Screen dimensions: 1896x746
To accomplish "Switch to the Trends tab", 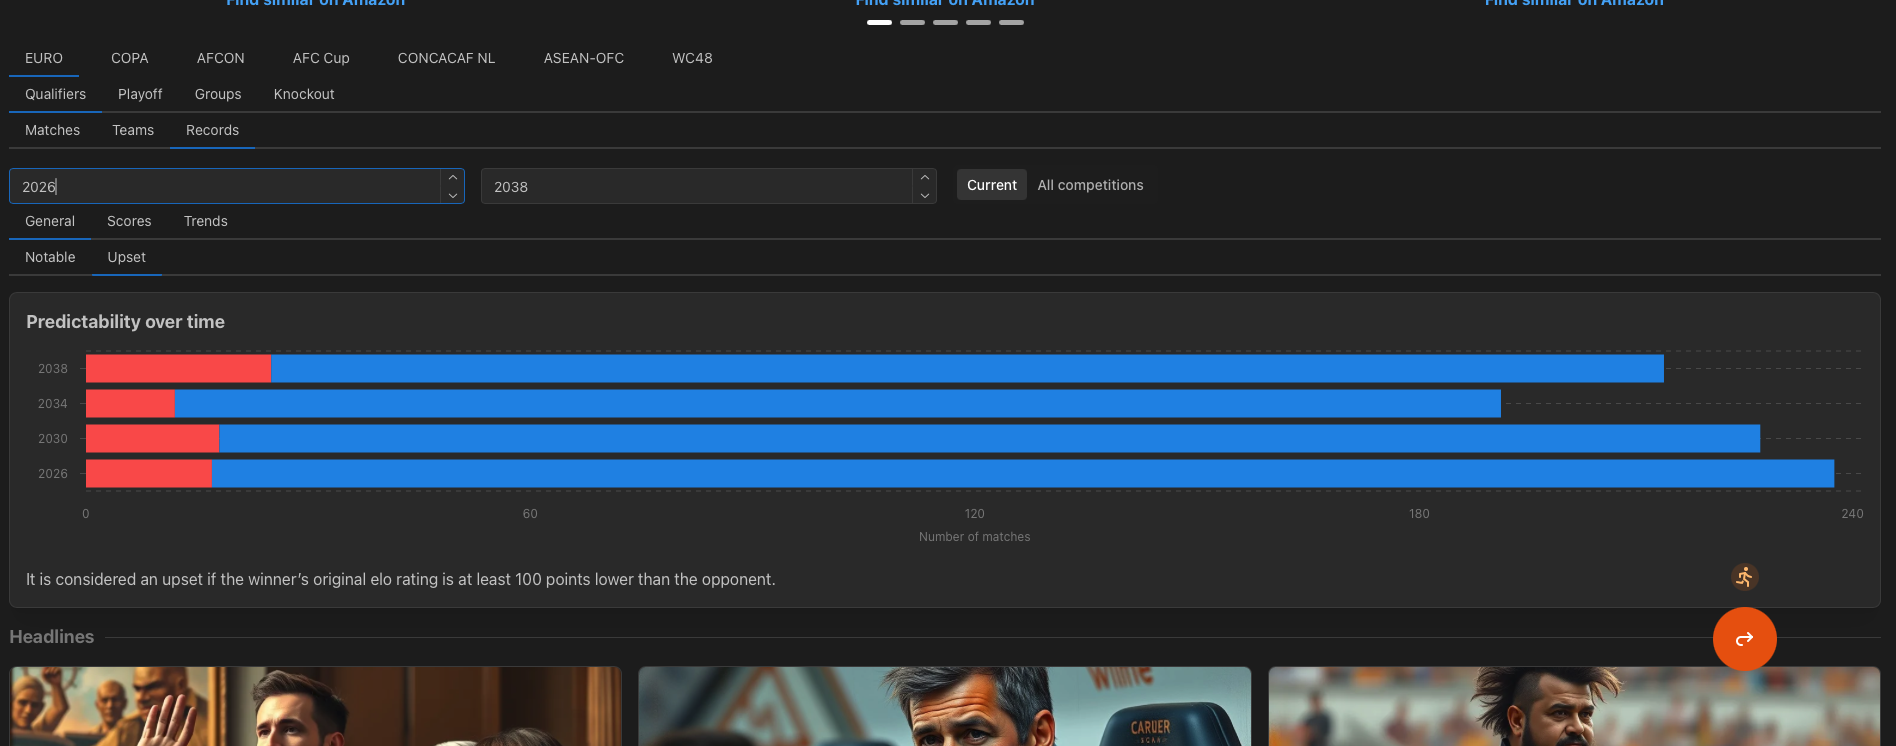I will click(x=206, y=221).
